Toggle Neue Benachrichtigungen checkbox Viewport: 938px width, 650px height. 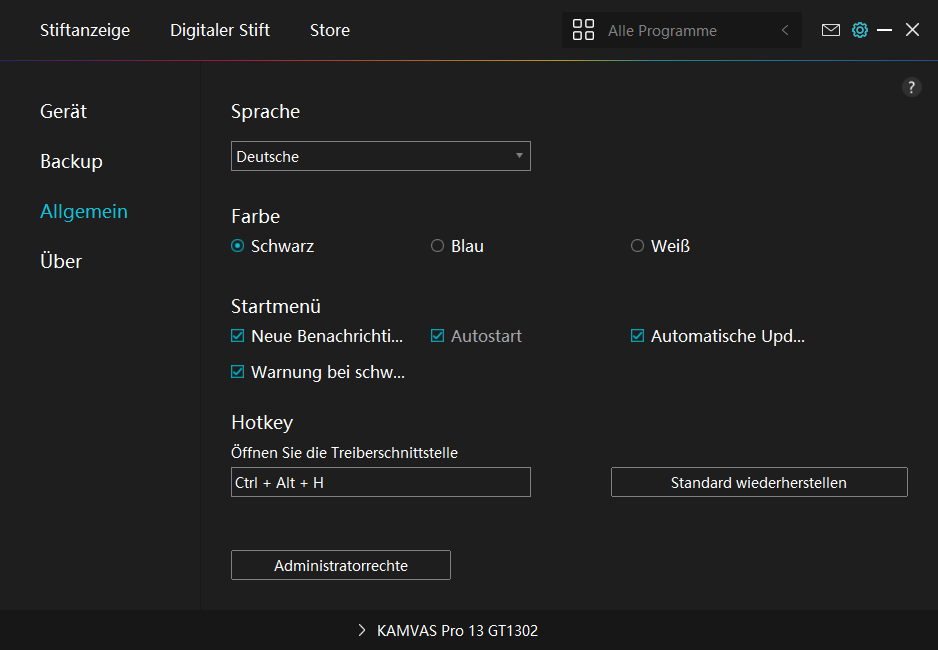(238, 336)
